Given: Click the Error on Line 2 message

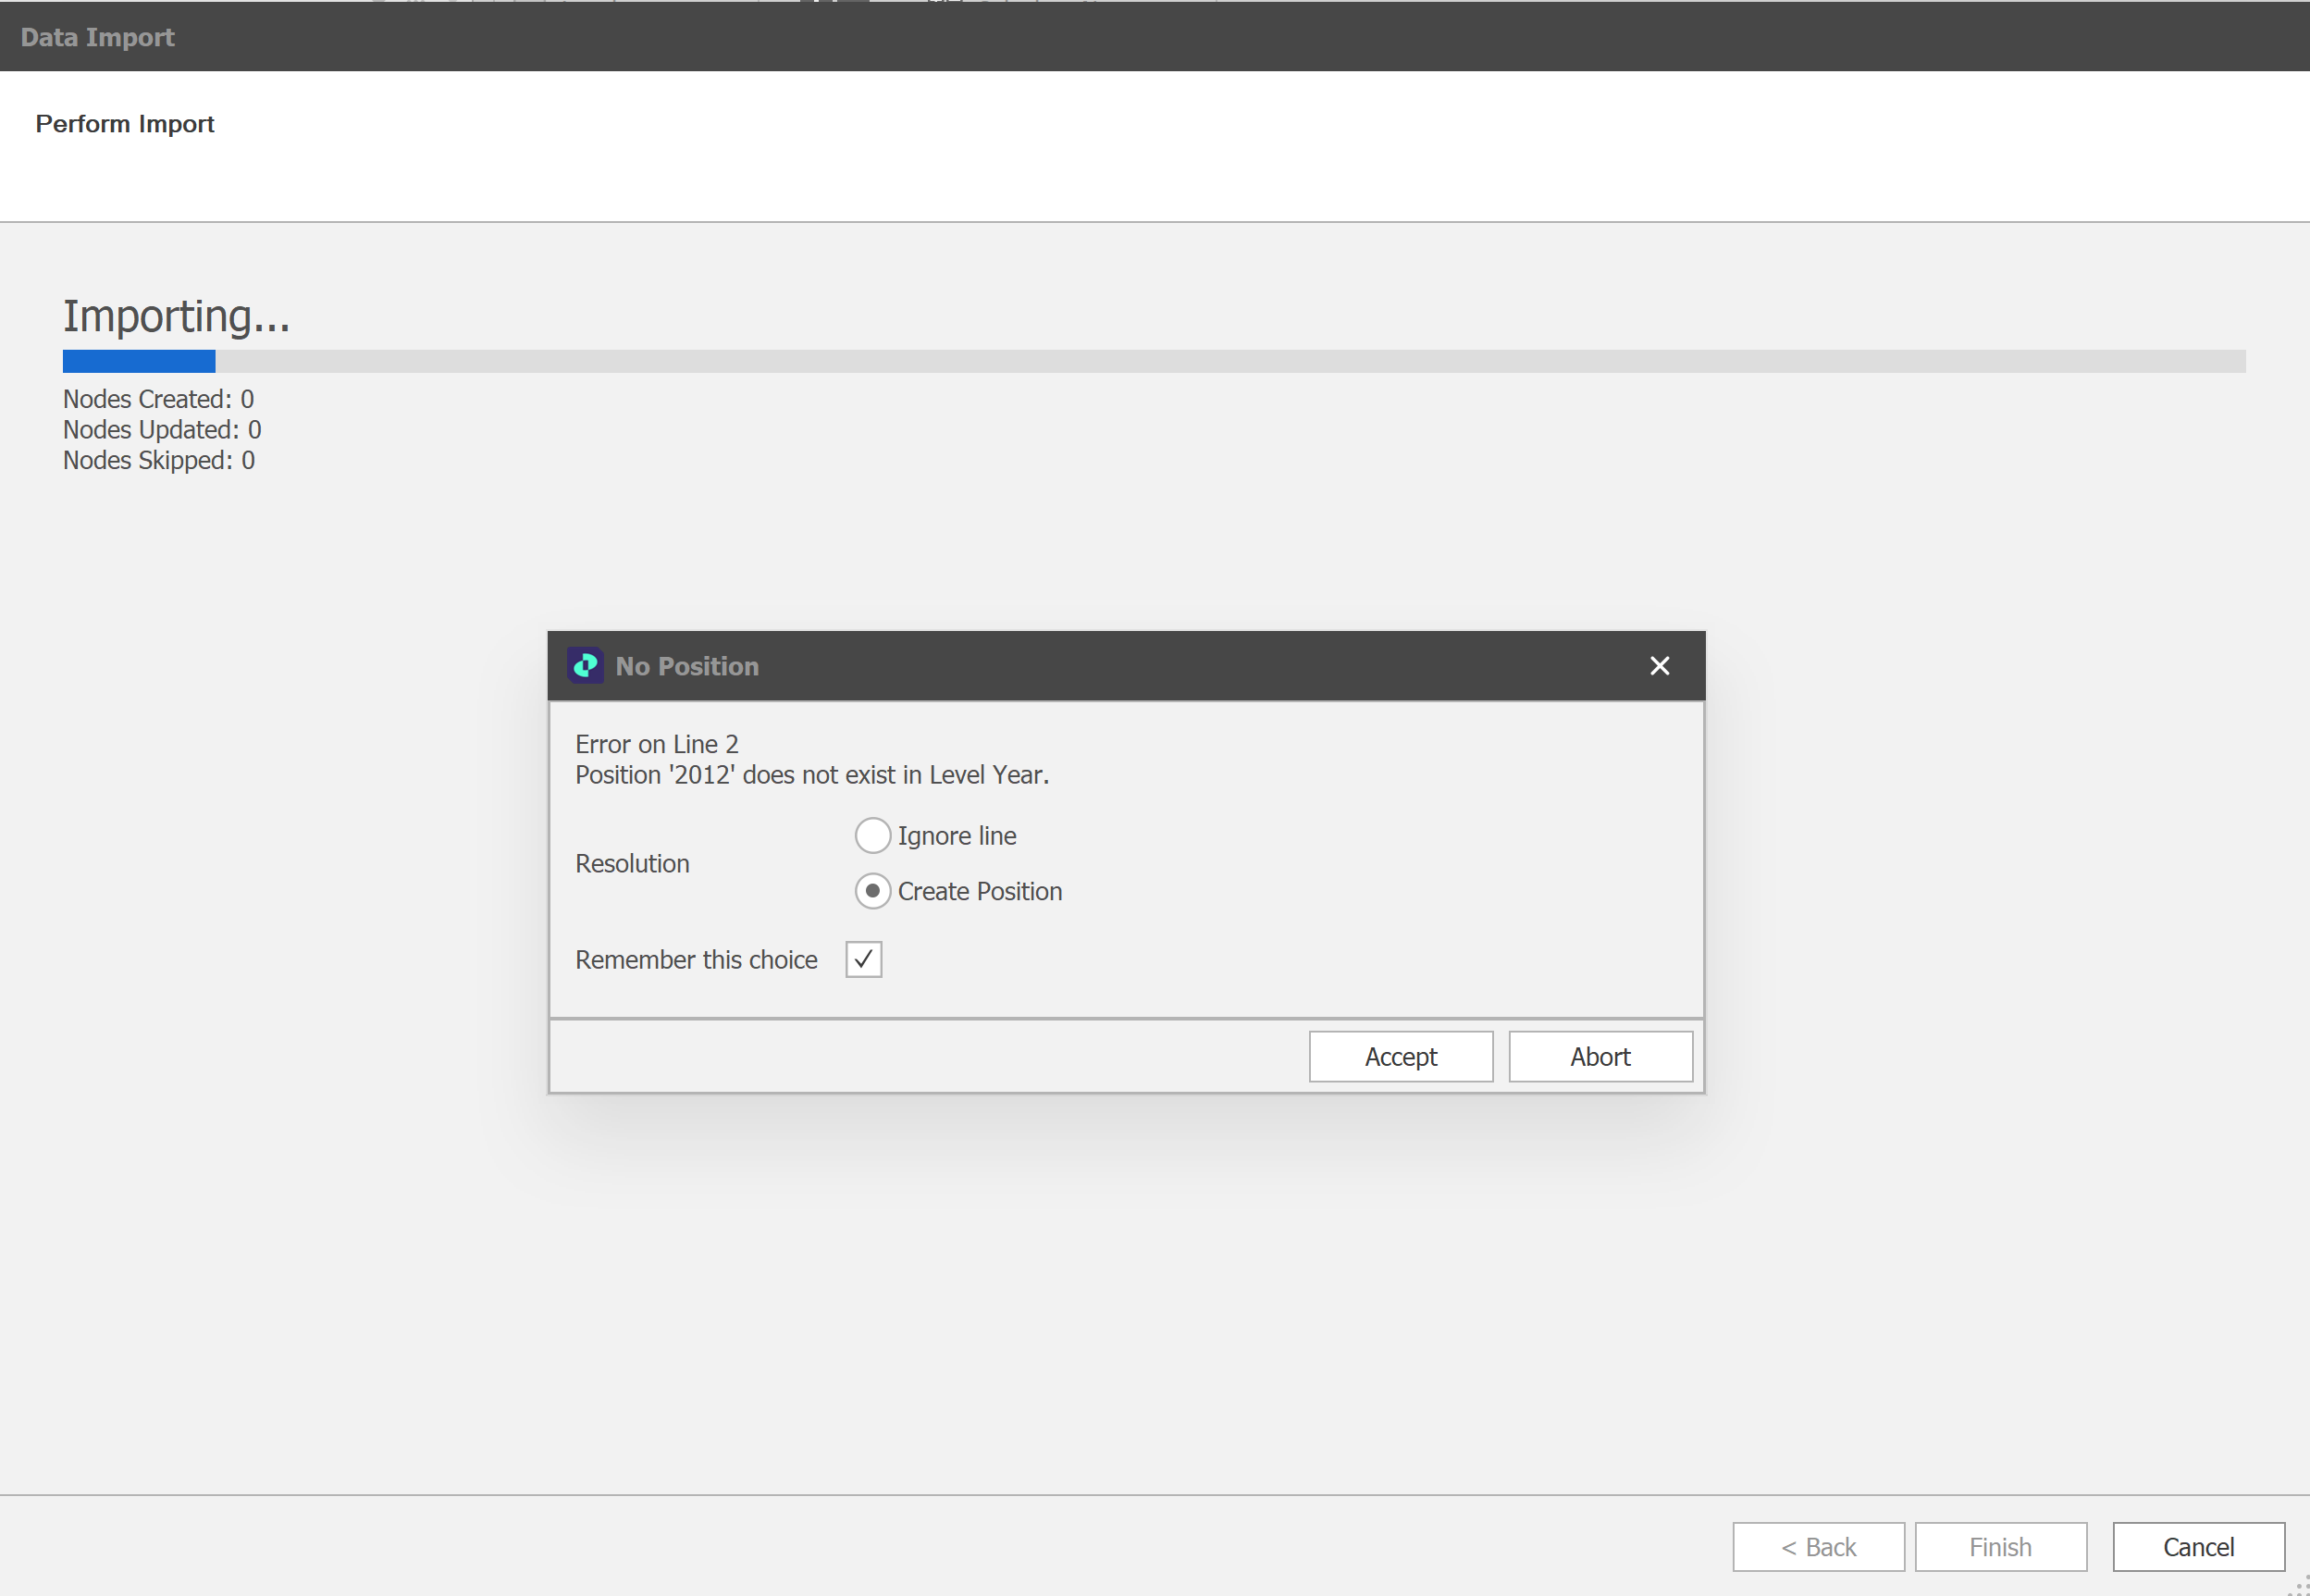Looking at the screenshot, I should (657, 744).
